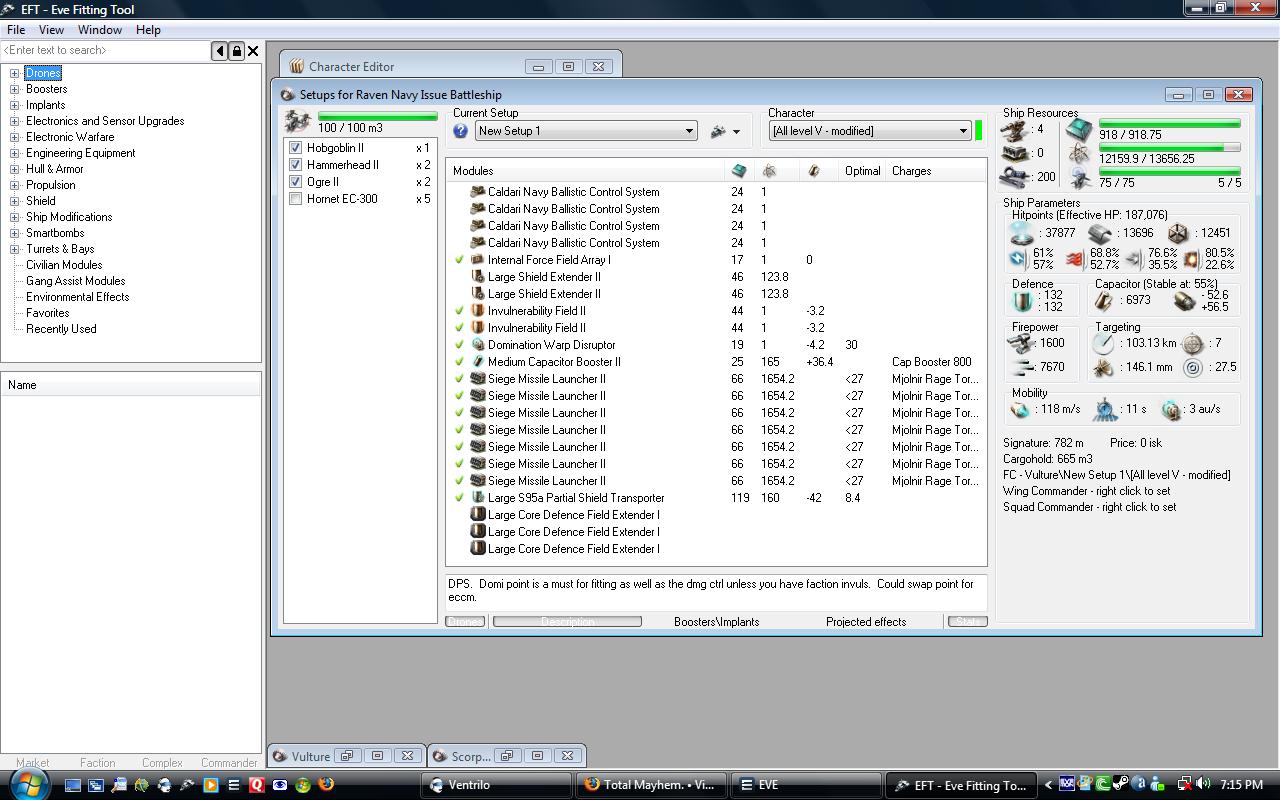The image size is (1280, 800).
Task: Click the lock icon beside the search box
Action: click(x=236, y=51)
